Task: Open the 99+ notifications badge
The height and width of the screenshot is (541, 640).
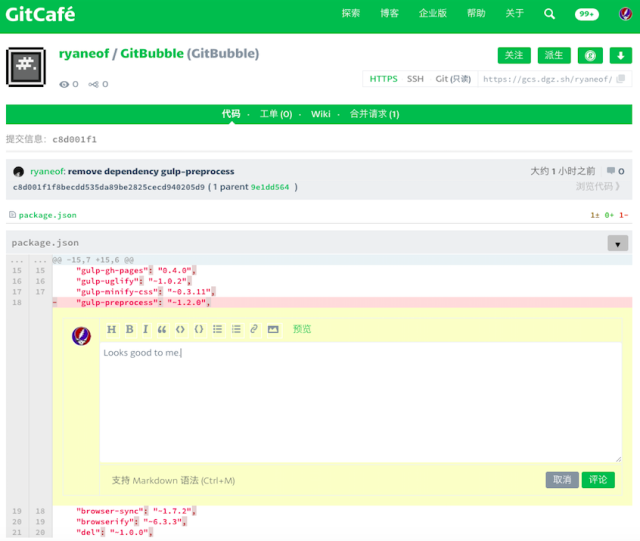Action: tap(587, 14)
